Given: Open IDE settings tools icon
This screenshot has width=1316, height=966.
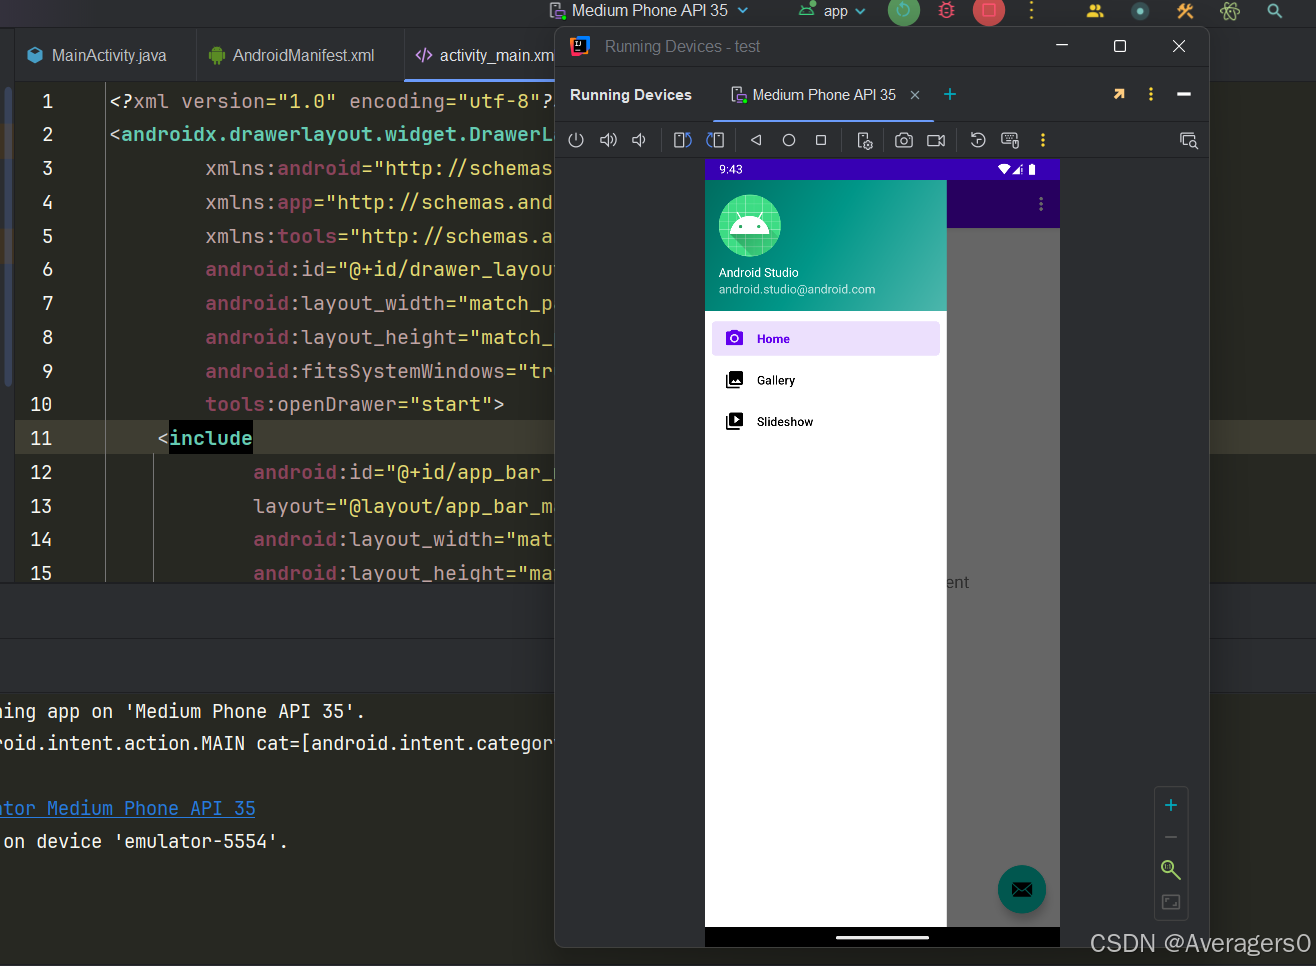Looking at the screenshot, I should tap(1185, 11).
